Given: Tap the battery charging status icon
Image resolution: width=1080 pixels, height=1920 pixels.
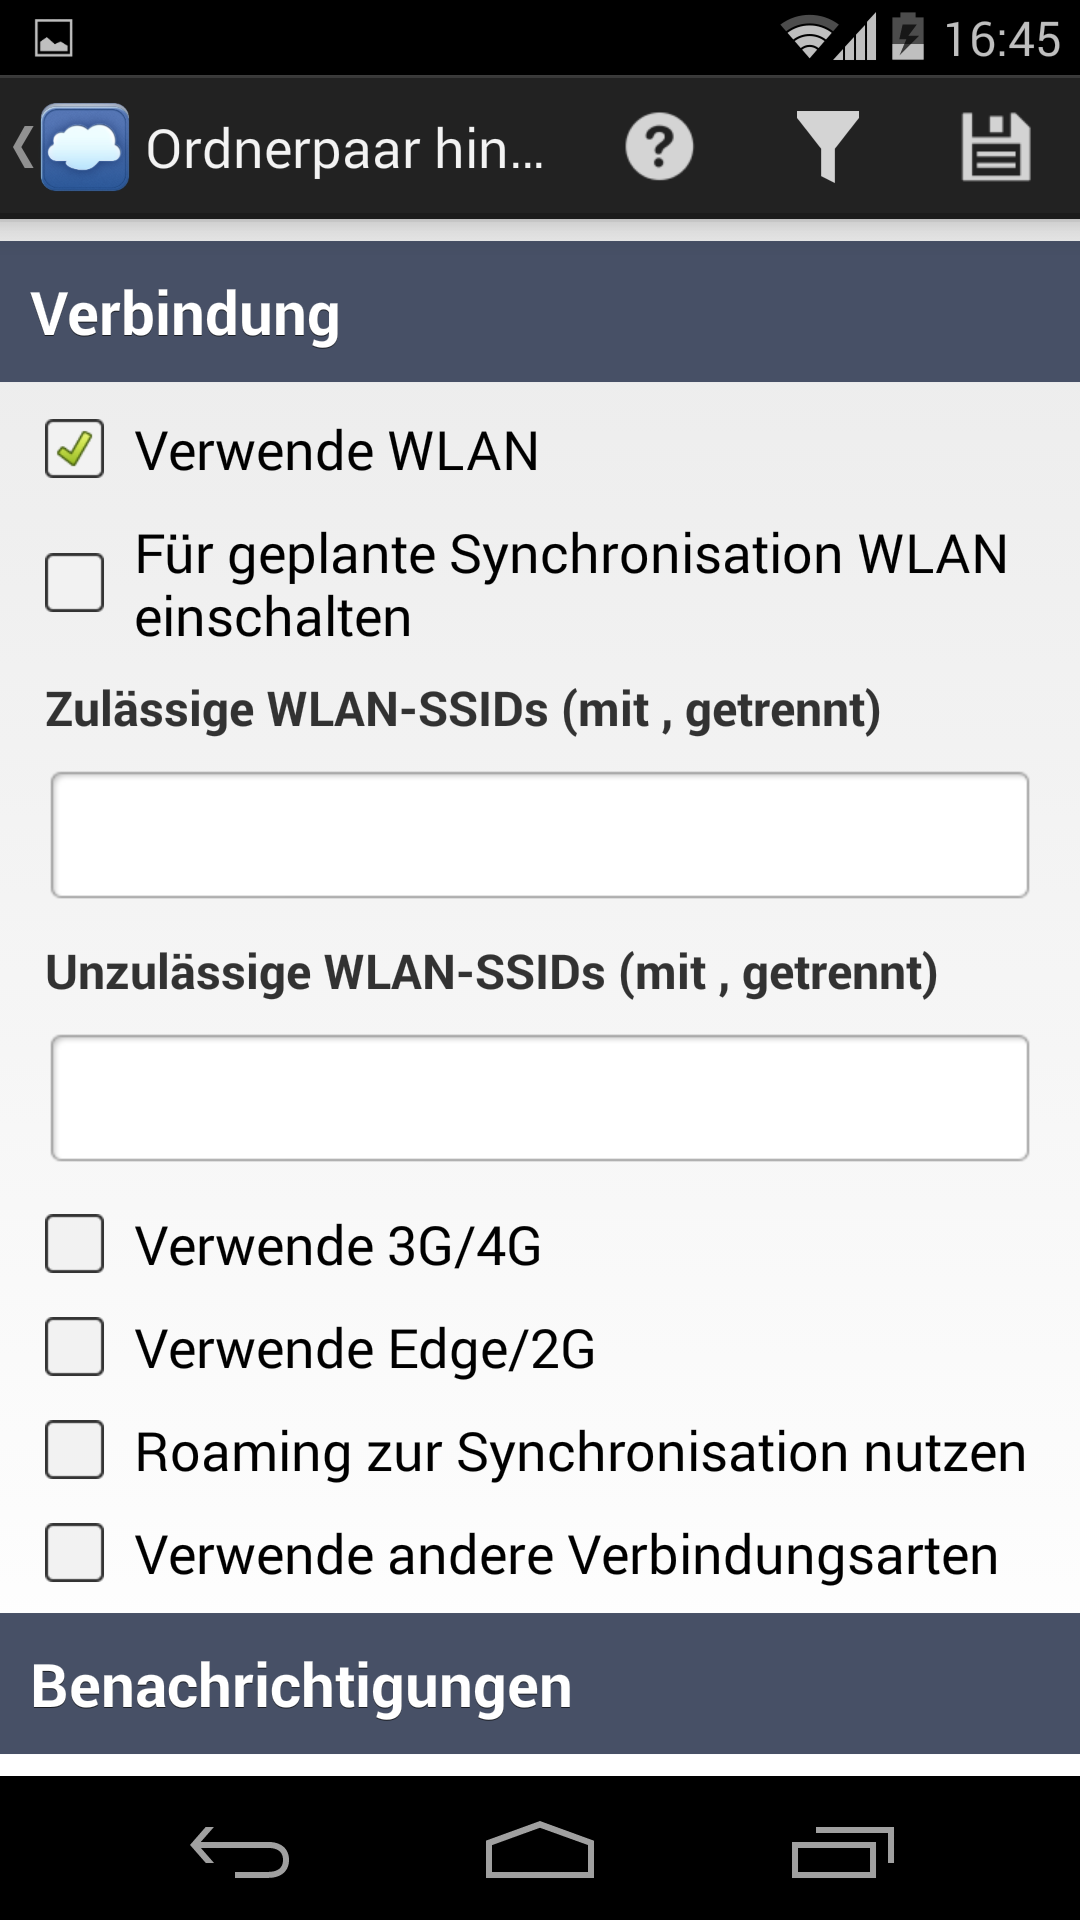Looking at the screenshot, I should point(908,37).
